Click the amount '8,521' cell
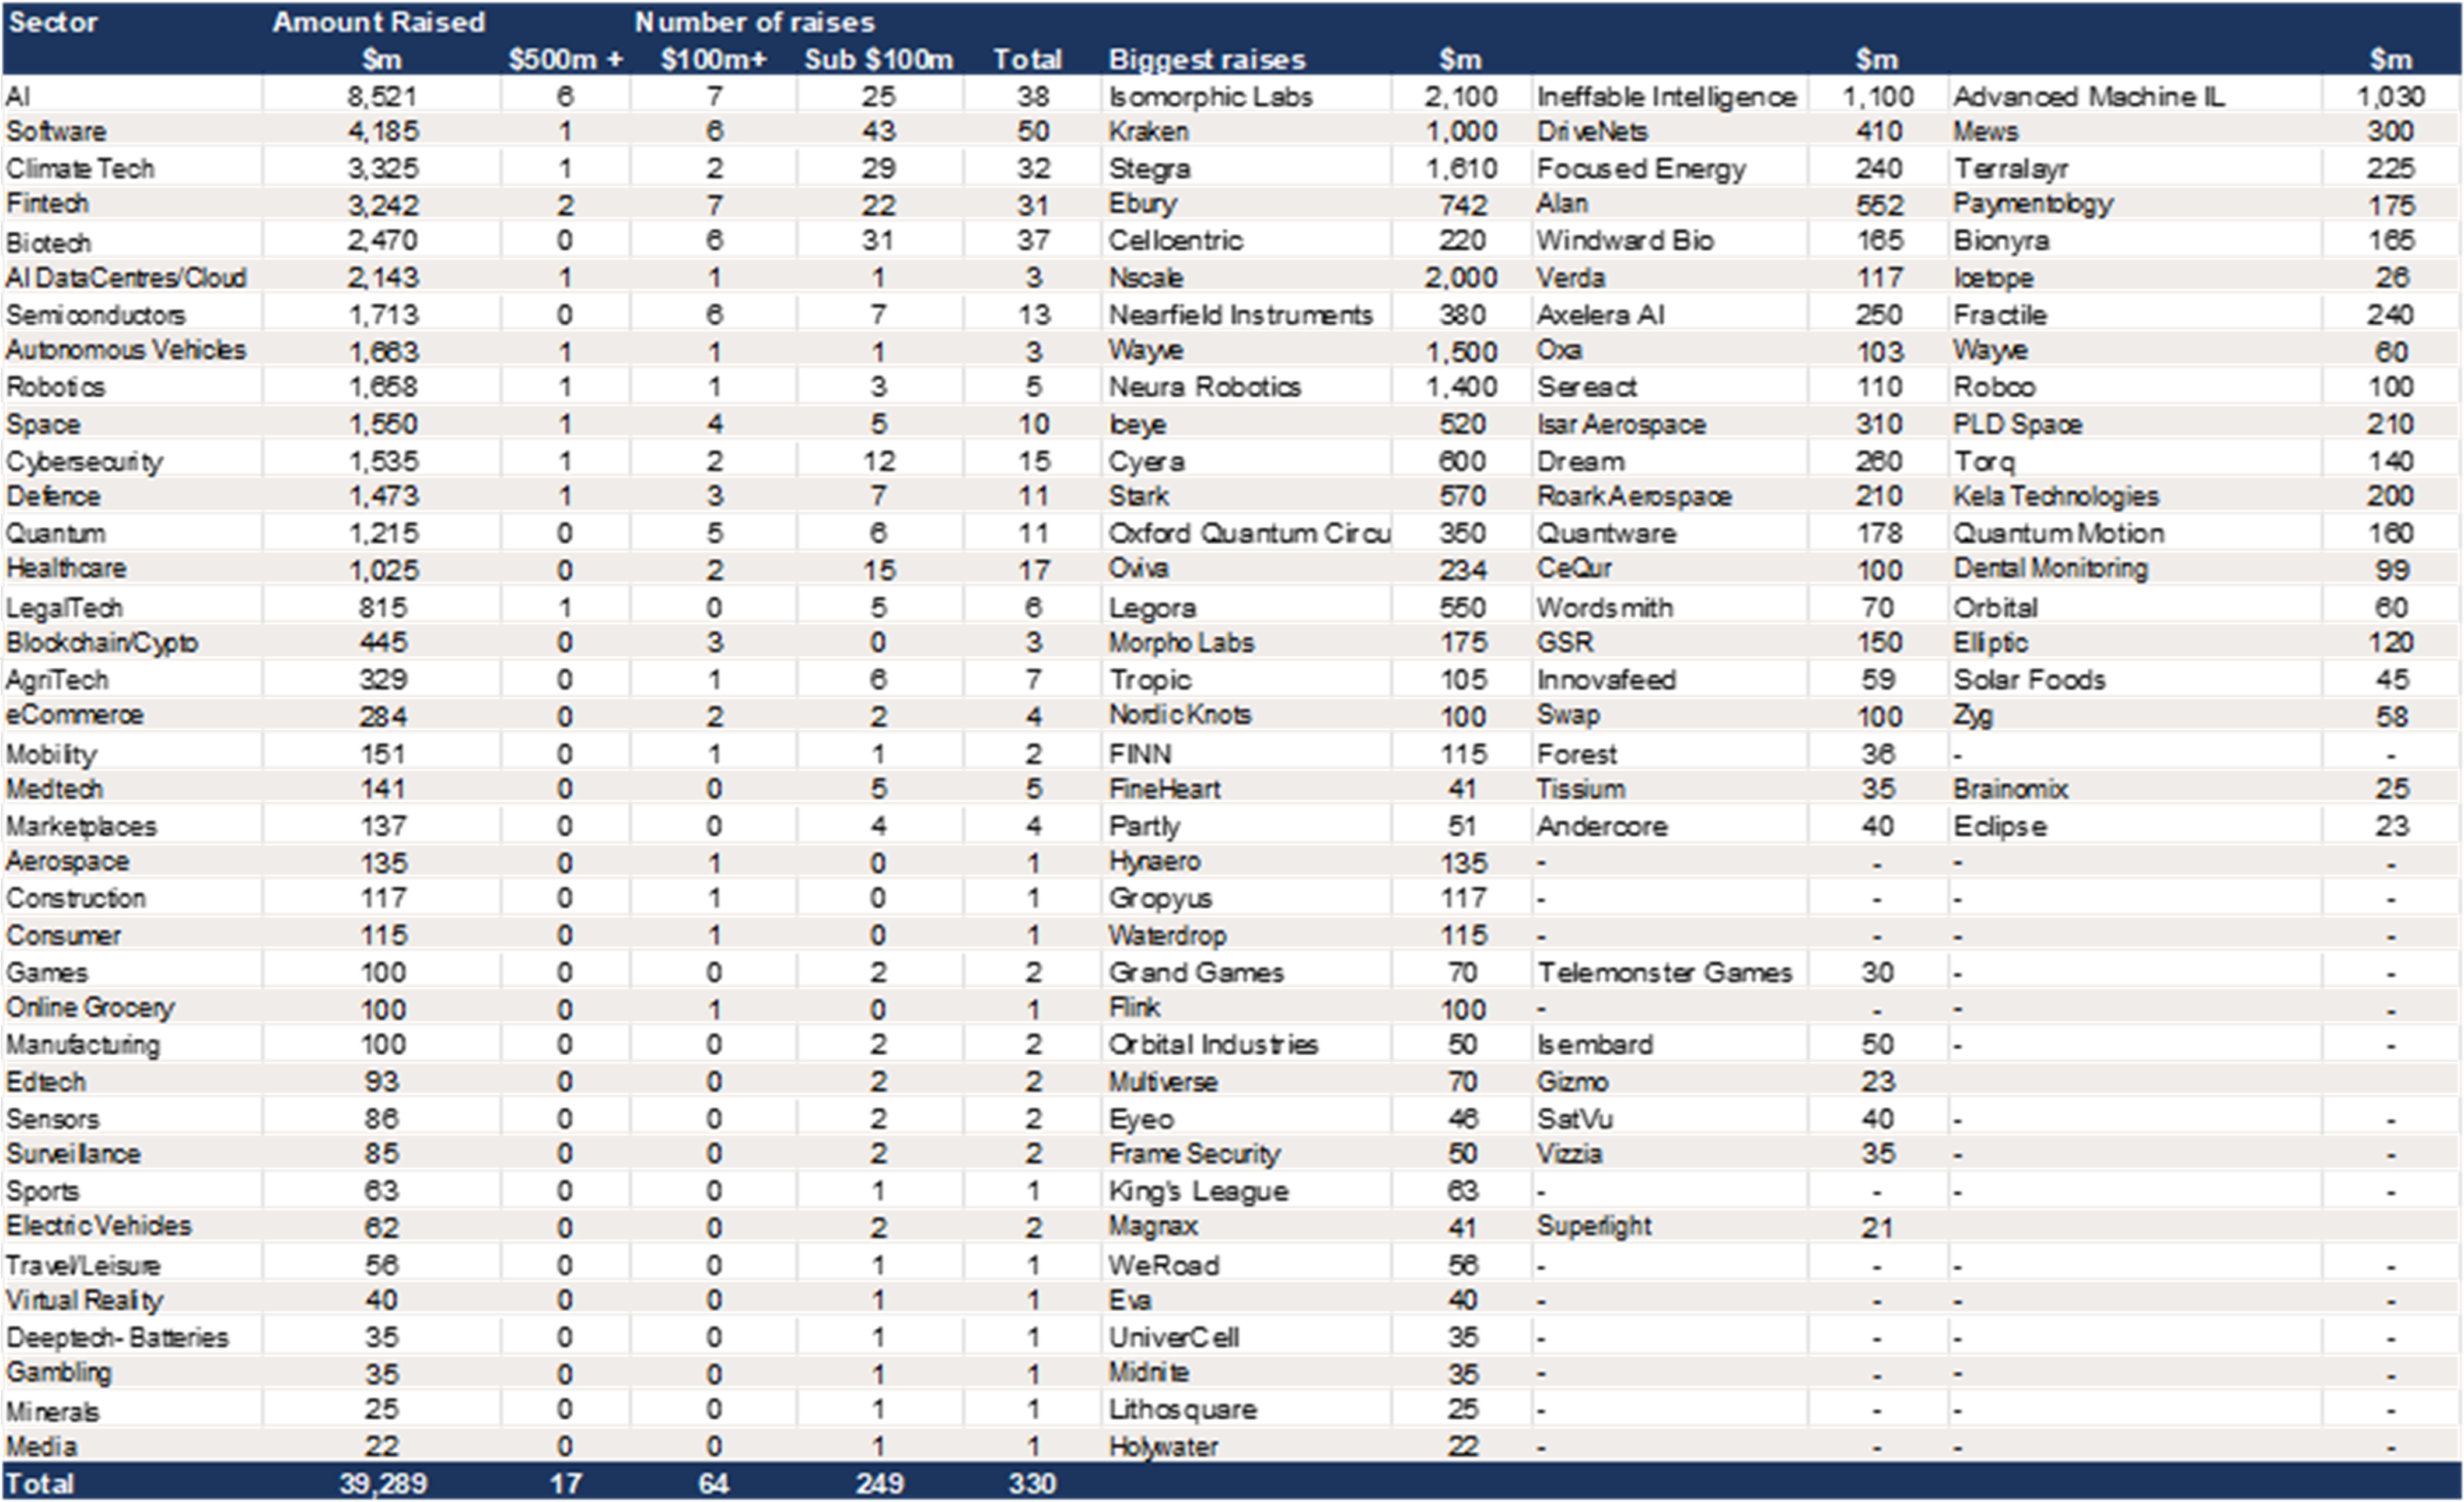2464x1502 pixels. 382,96
